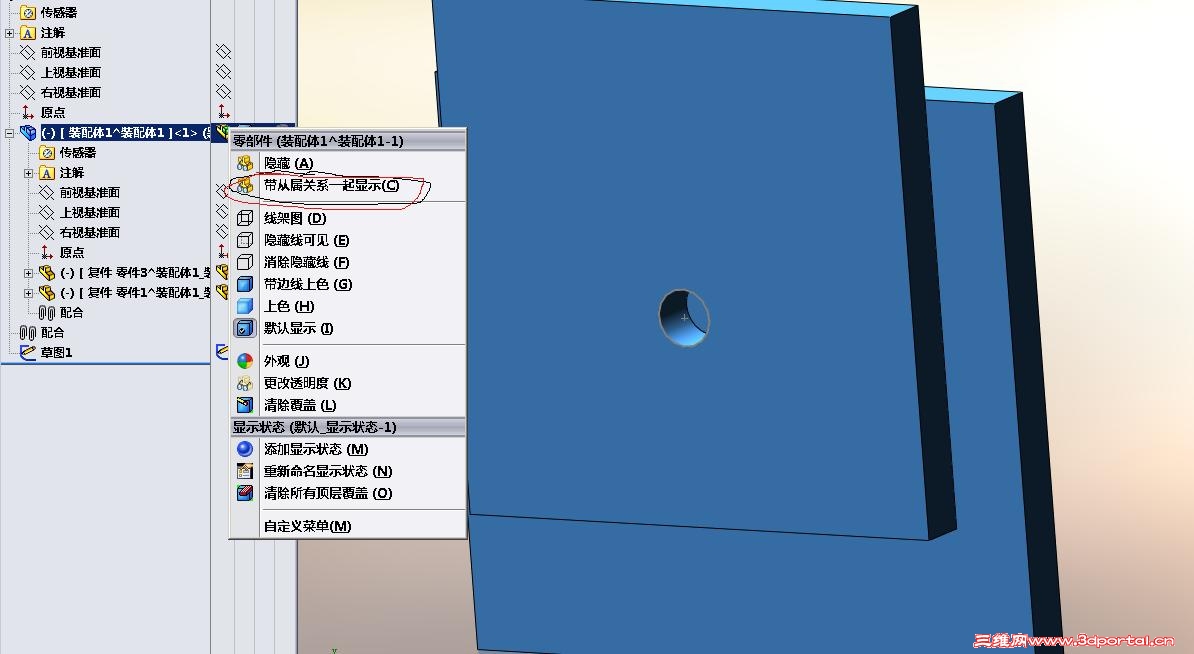Open 外观 (J) appearance color wheel
The width and height of the screenshot is (1194, 654).
tap(244, 361)
